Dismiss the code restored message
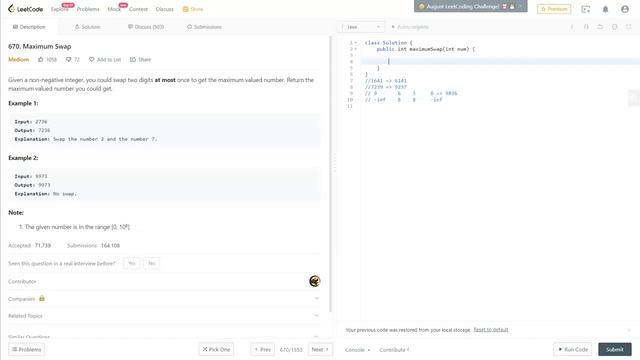The image size is (640, 360). 629,330
